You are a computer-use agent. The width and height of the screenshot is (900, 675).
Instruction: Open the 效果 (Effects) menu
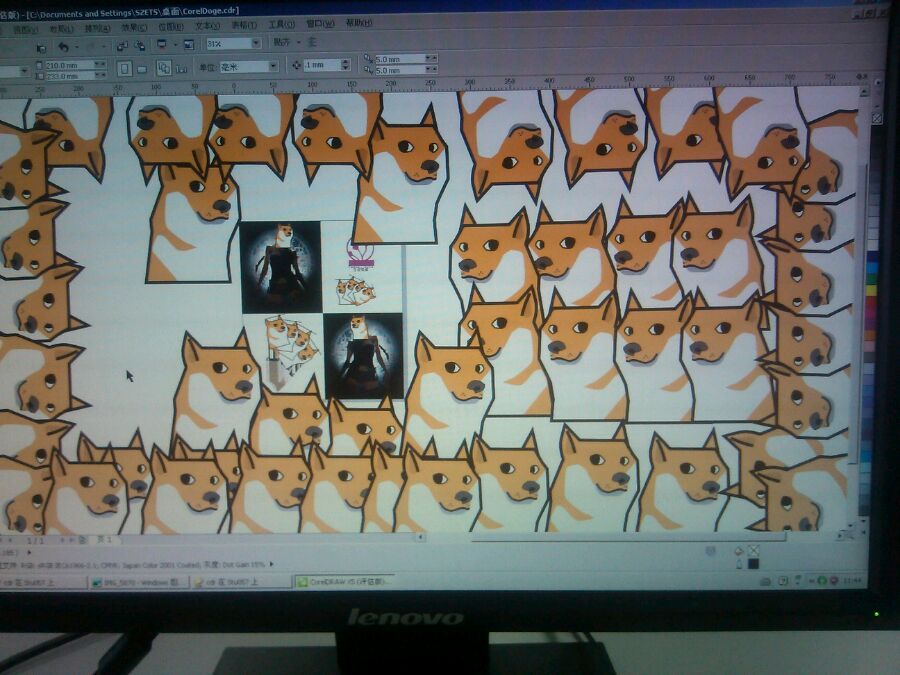(x=134, y=28)
